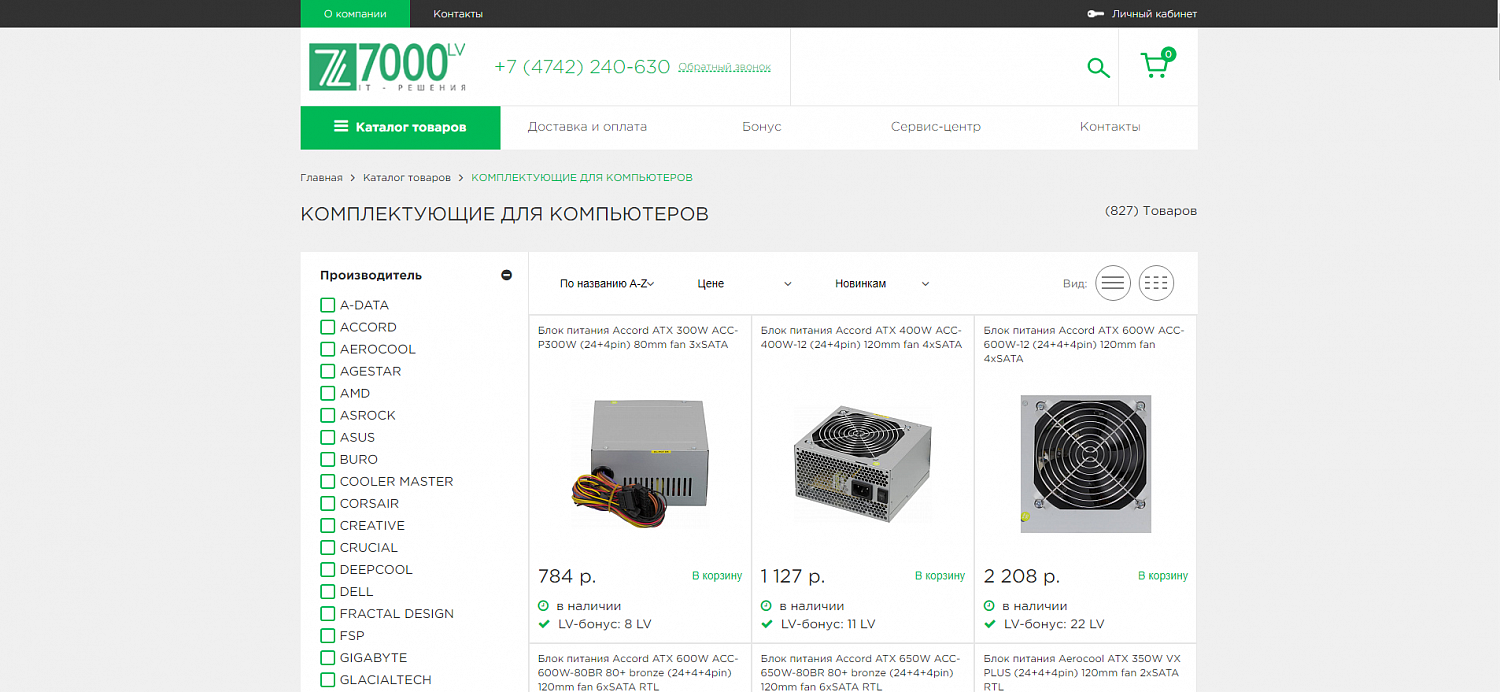Viewport: 1500px width, 692px height.
Task: Click the Accord ATX 600W ACC-600W-12 fan grille image
Action: (x=1086, y=463)
